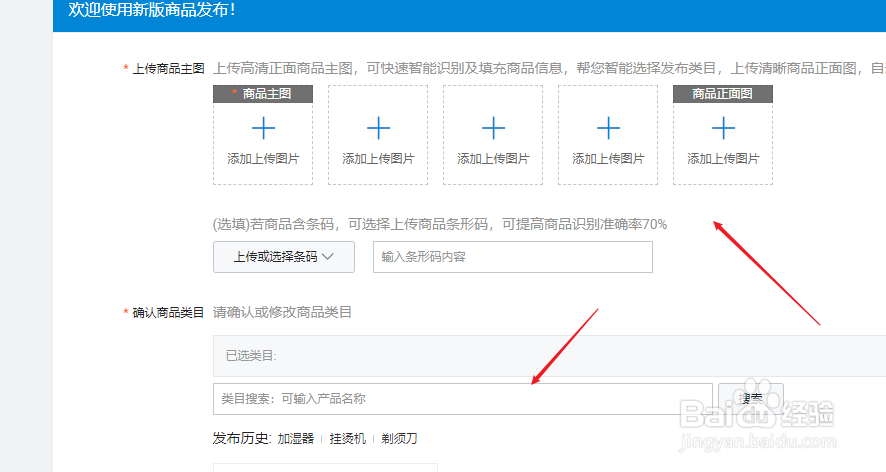Click plus icon in 商品主图 upload box

263,128
